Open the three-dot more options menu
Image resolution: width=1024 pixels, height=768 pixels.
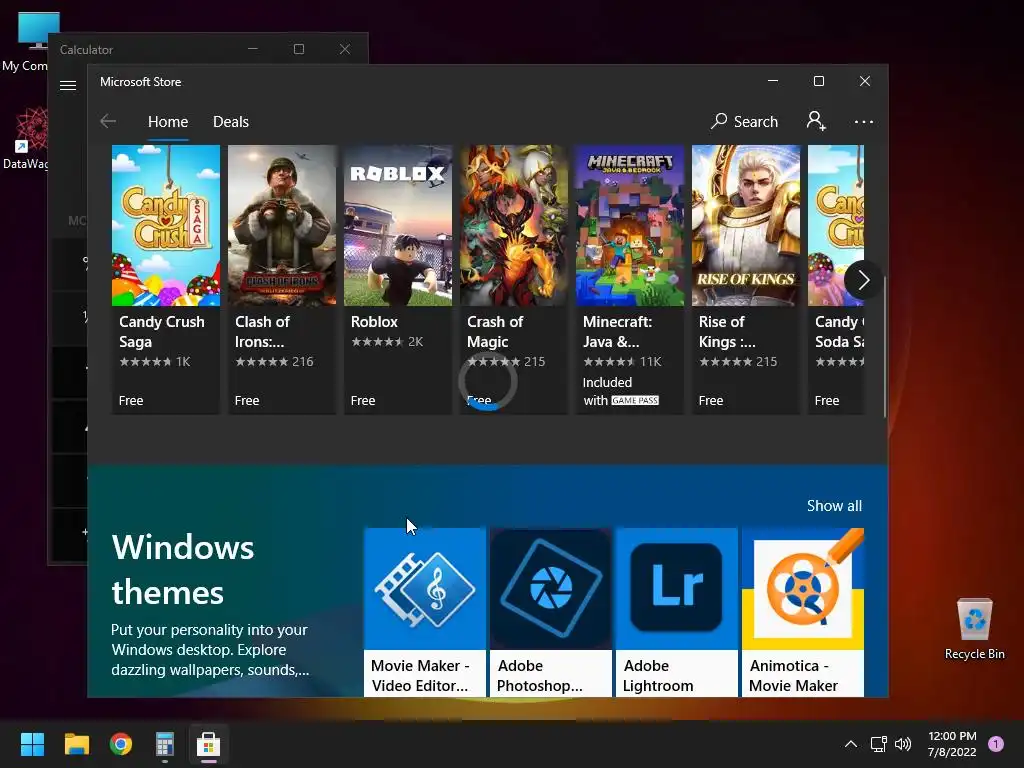click(x=863, y=121)
